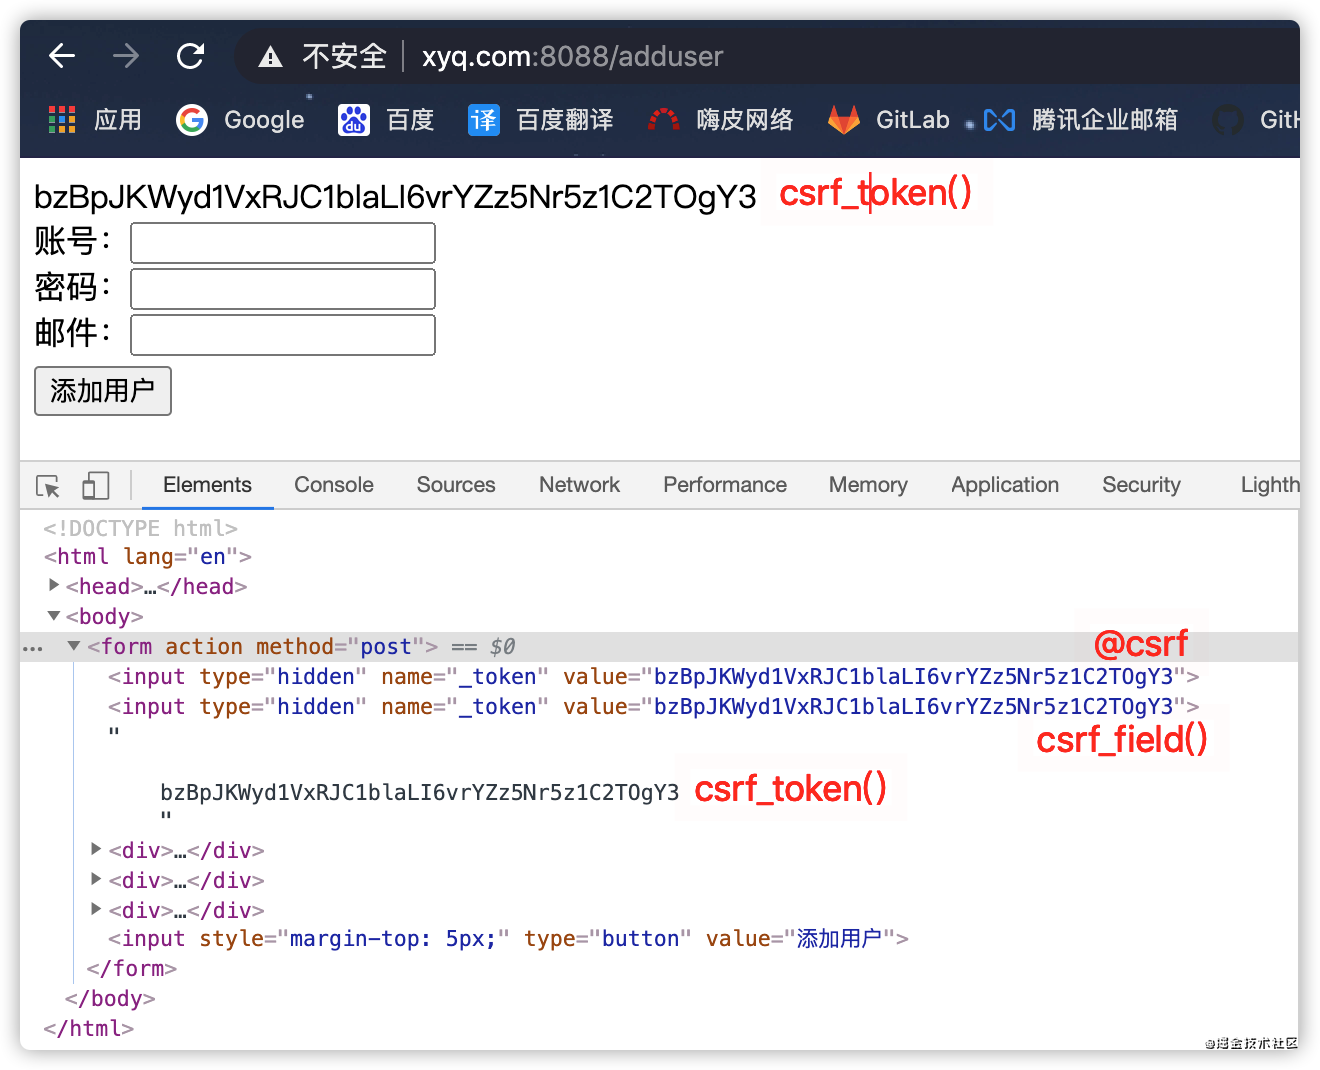Screen dimensions: 1320x1070
Task: Click the 添加用户 button
Action: 103,391
